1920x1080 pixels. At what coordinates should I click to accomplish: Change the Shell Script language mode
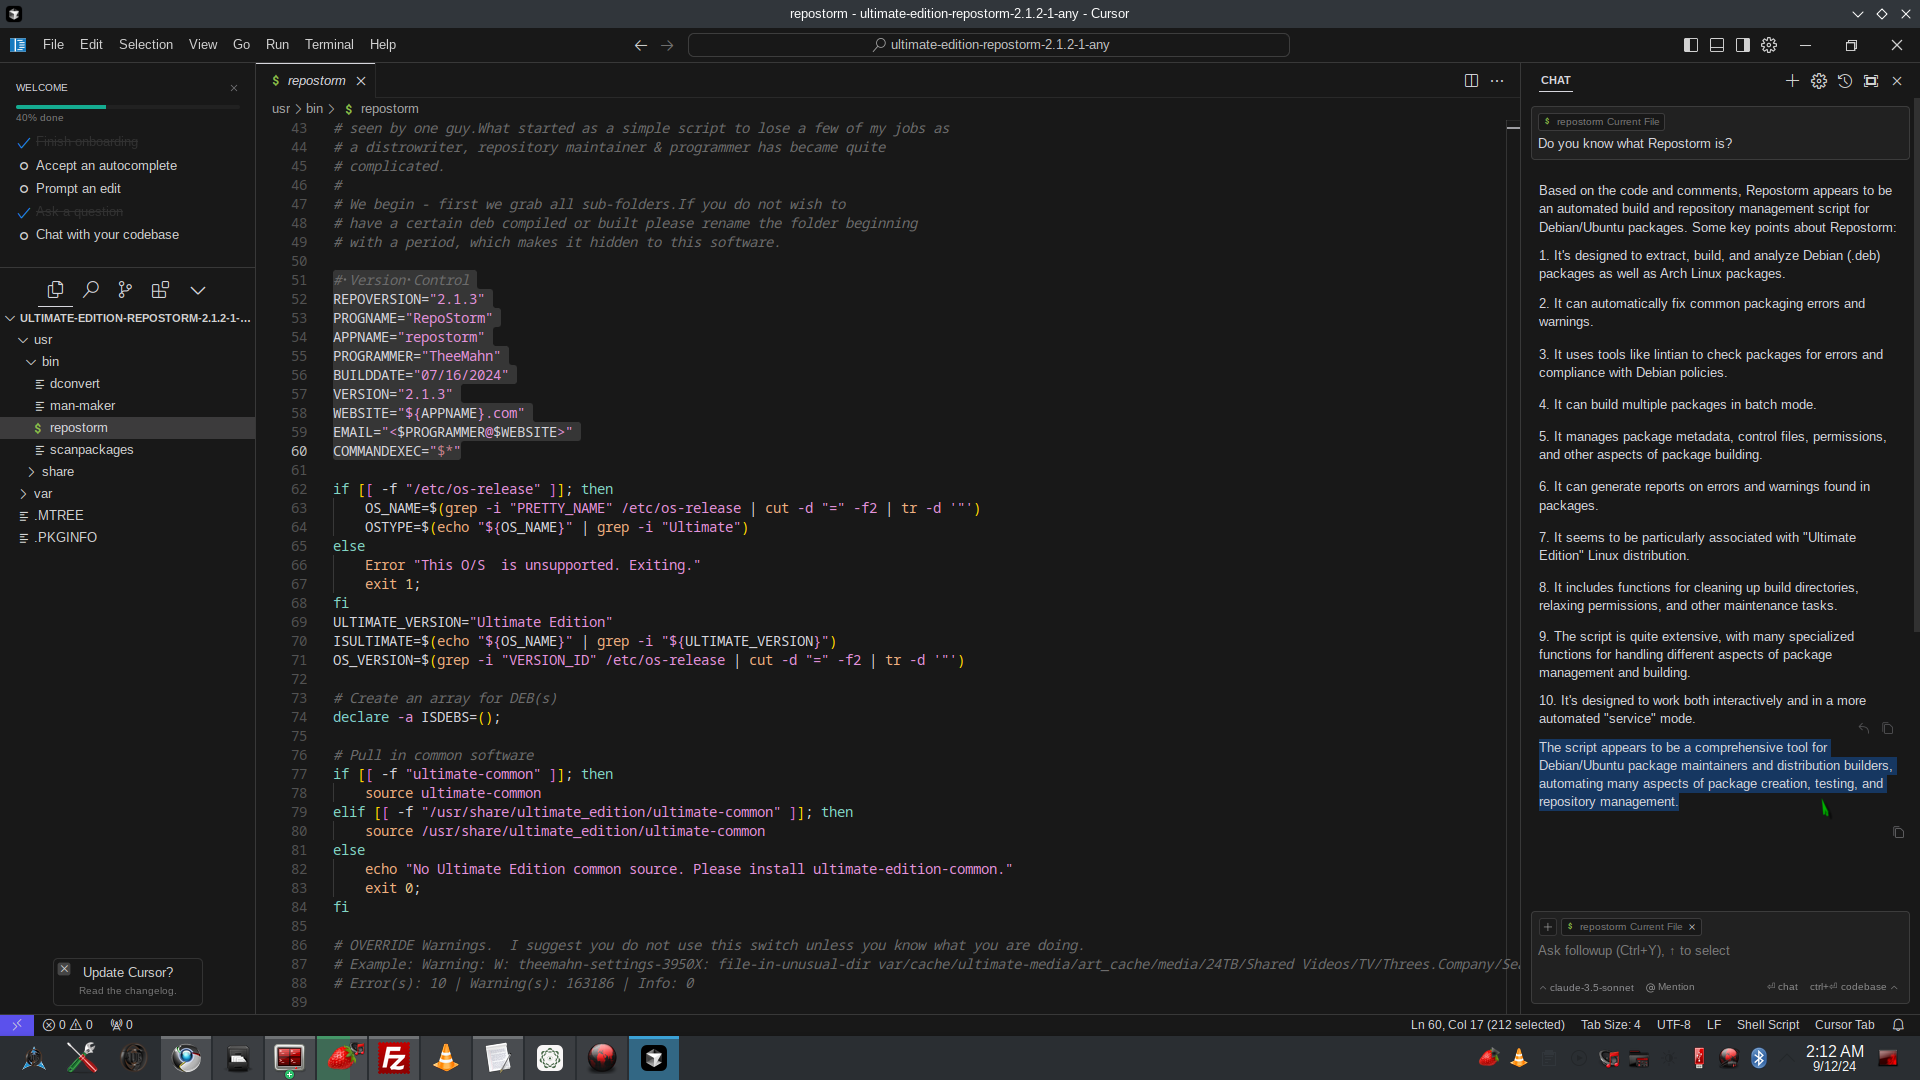pos(1767,1025)
